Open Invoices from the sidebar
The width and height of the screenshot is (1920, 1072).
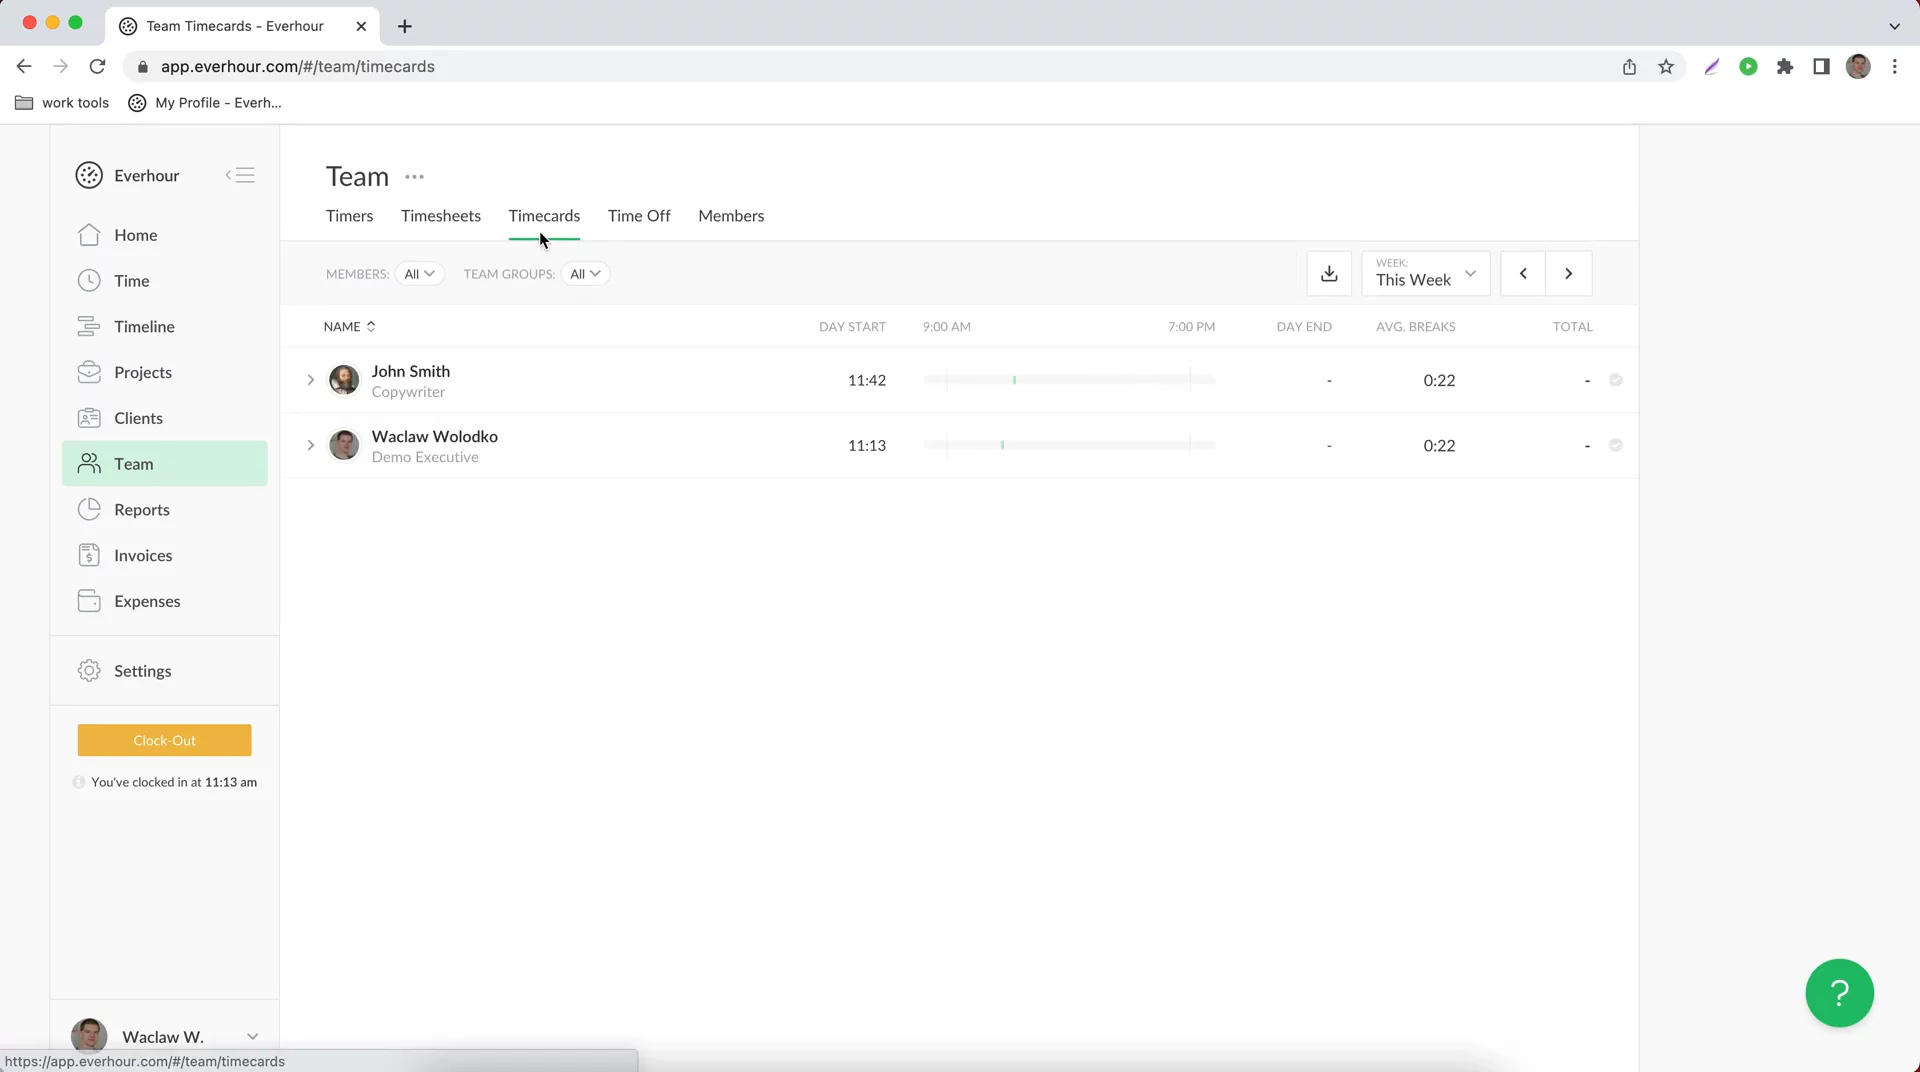(x=142, y=556)
